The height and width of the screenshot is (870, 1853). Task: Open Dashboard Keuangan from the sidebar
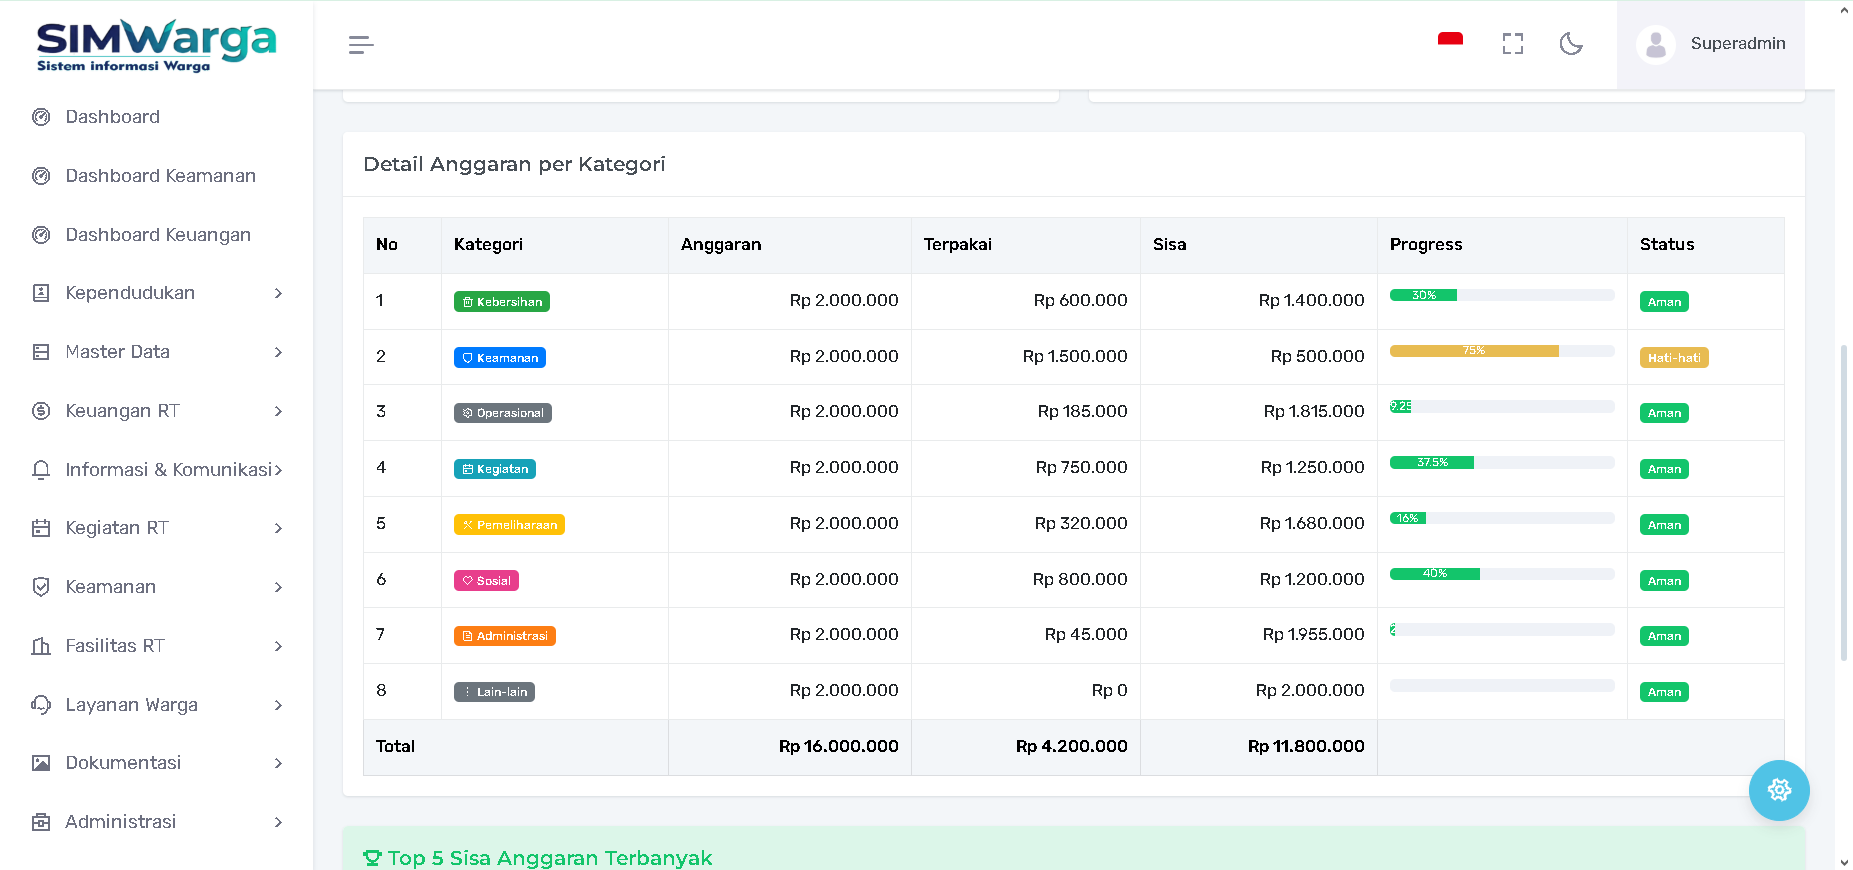[x=158, y=235]
